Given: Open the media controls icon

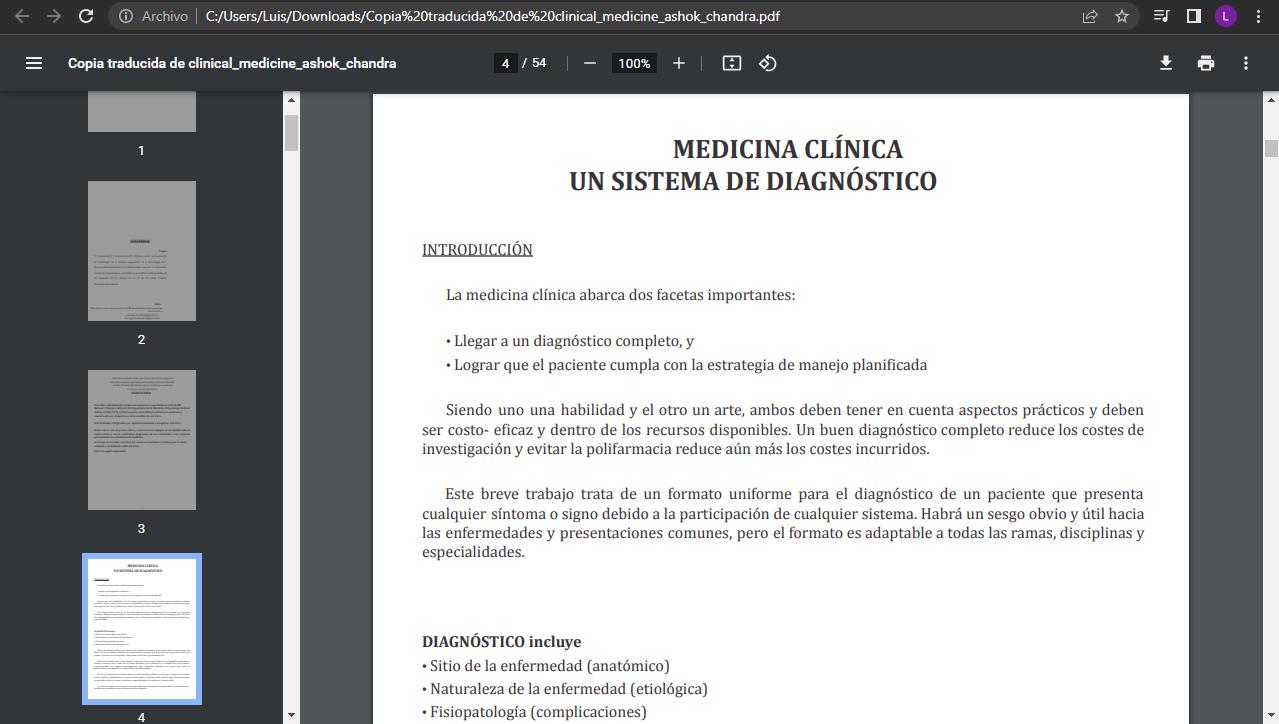Looking at the screenshot, I should pos(1161,16).
